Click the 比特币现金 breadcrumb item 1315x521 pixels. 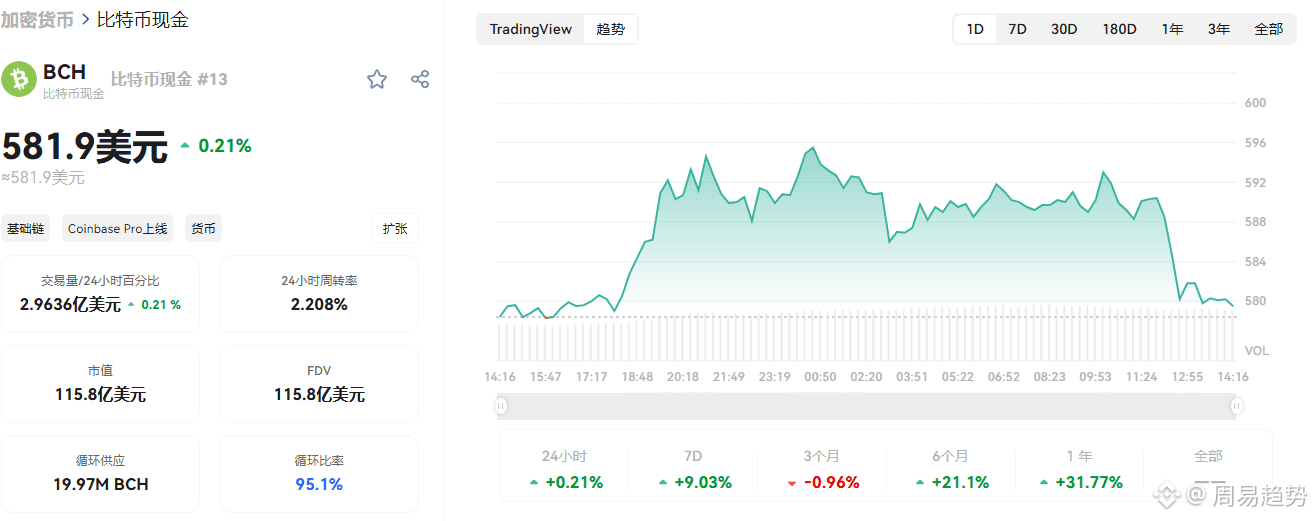click(142, 19)
